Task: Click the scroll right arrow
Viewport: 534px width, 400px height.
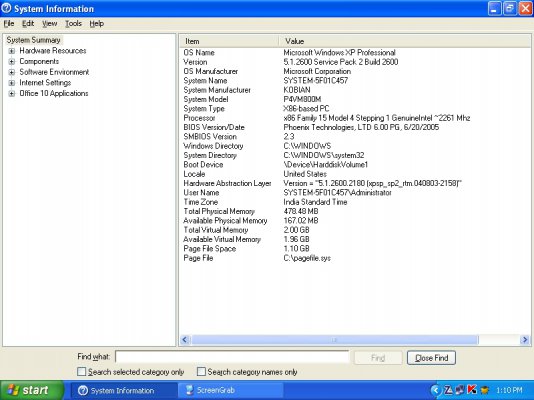Action: coord(524,339)
